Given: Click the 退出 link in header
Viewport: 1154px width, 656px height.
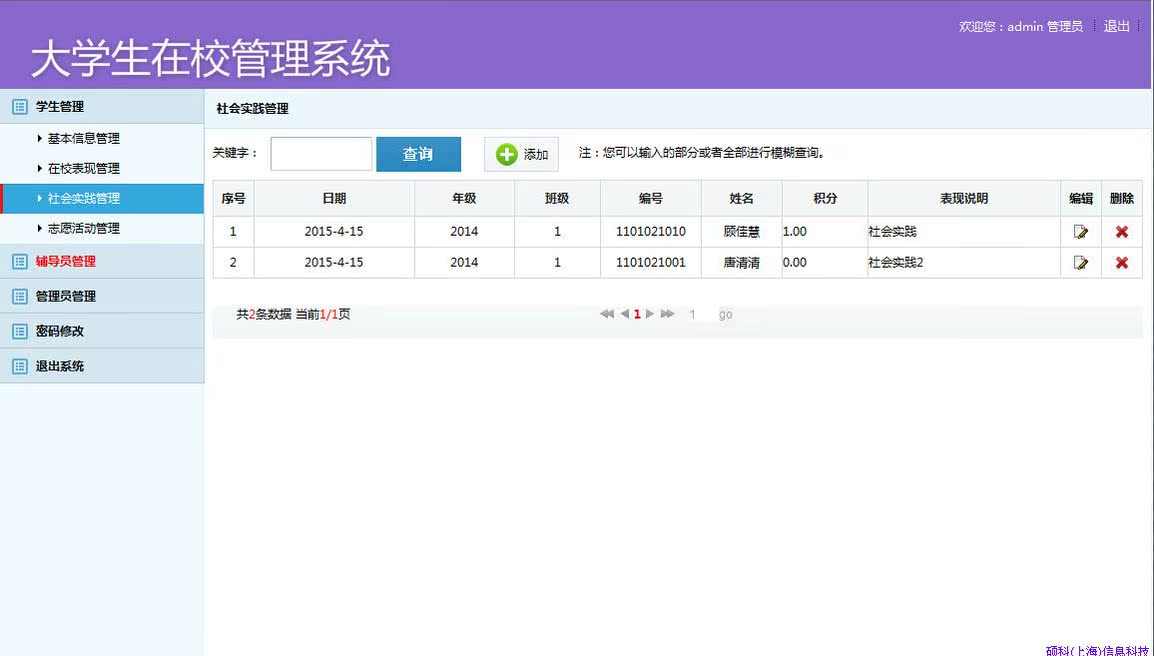Looking at the screenshot, I should click(1116, 27).
